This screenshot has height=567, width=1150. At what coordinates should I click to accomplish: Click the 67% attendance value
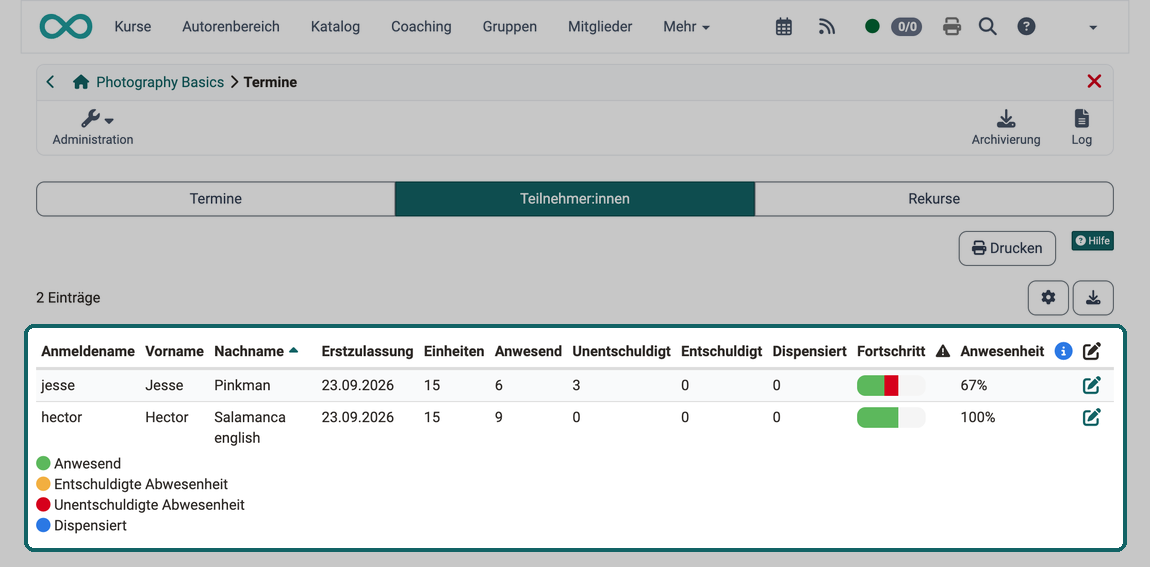[974, 385]
